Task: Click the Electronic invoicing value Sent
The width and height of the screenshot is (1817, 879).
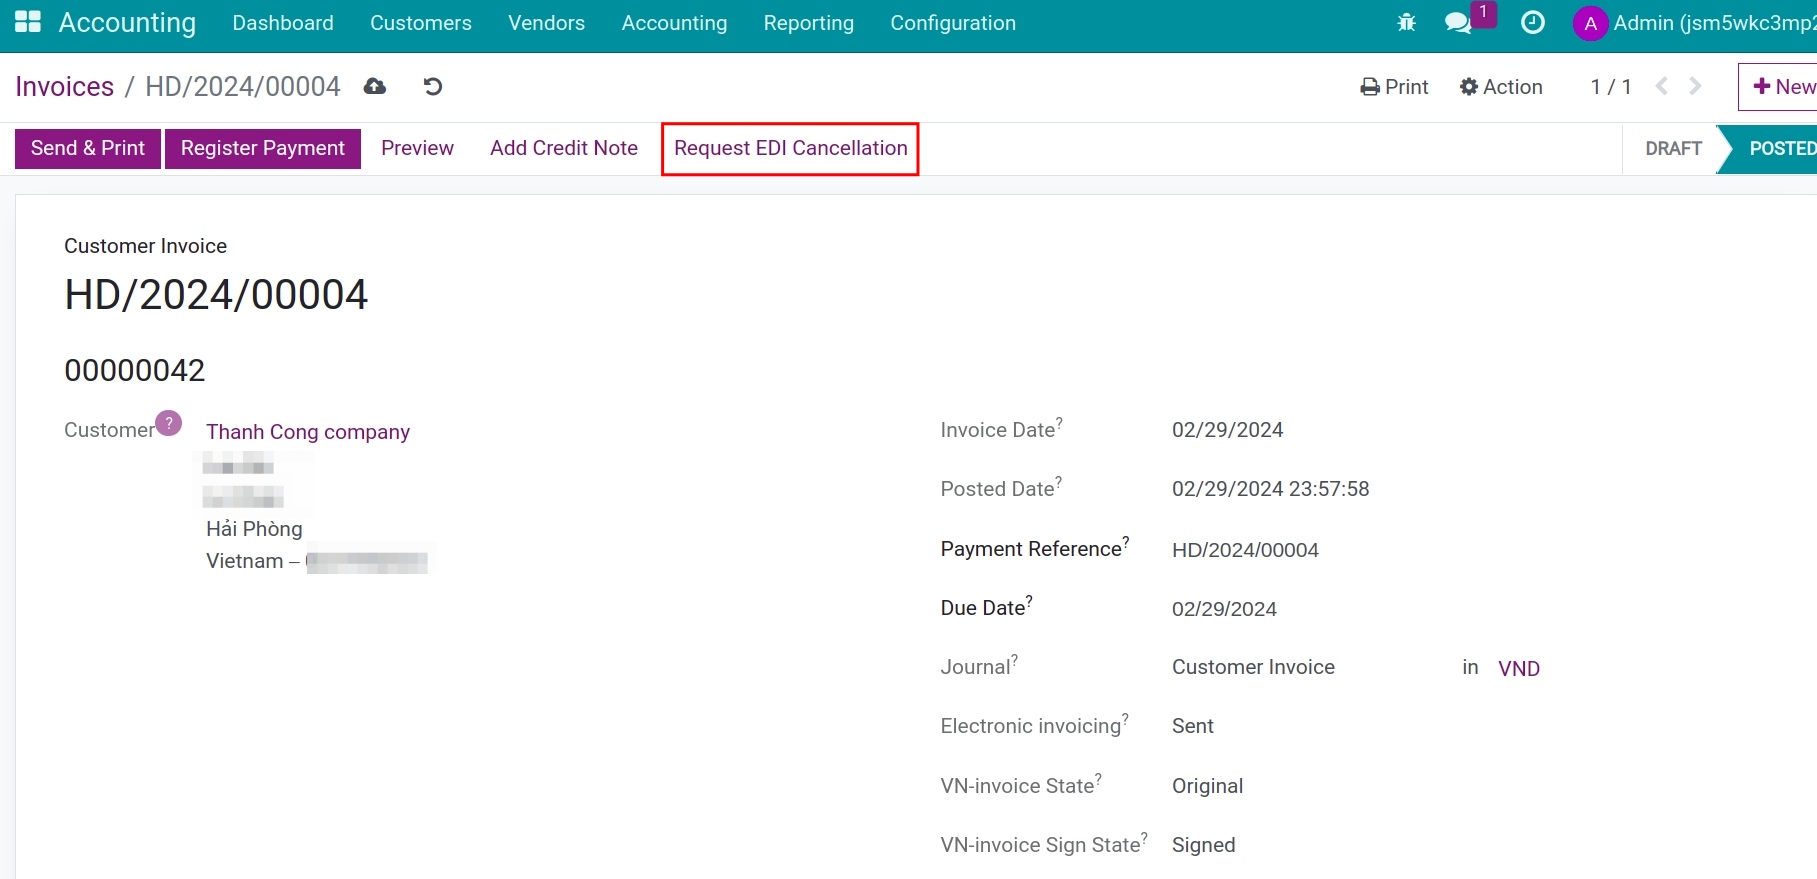Action: (1193, 726)
